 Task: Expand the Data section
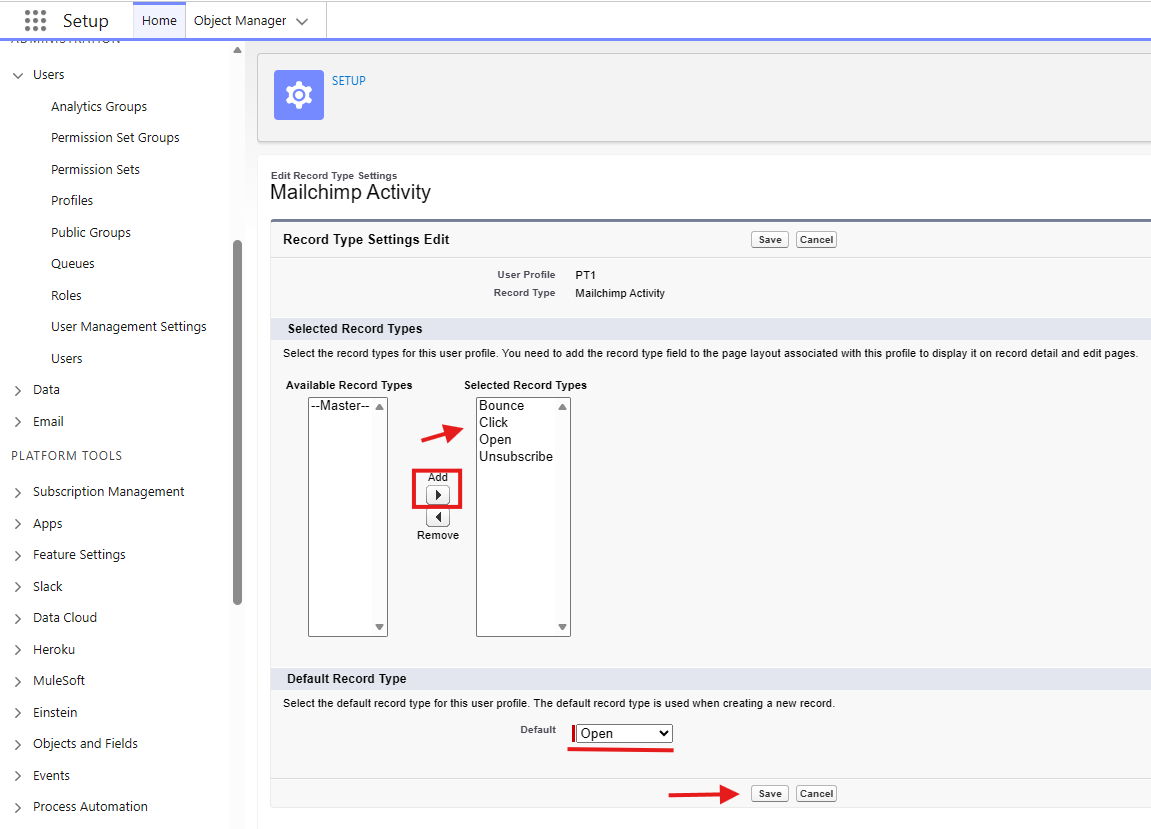(18, 391)
